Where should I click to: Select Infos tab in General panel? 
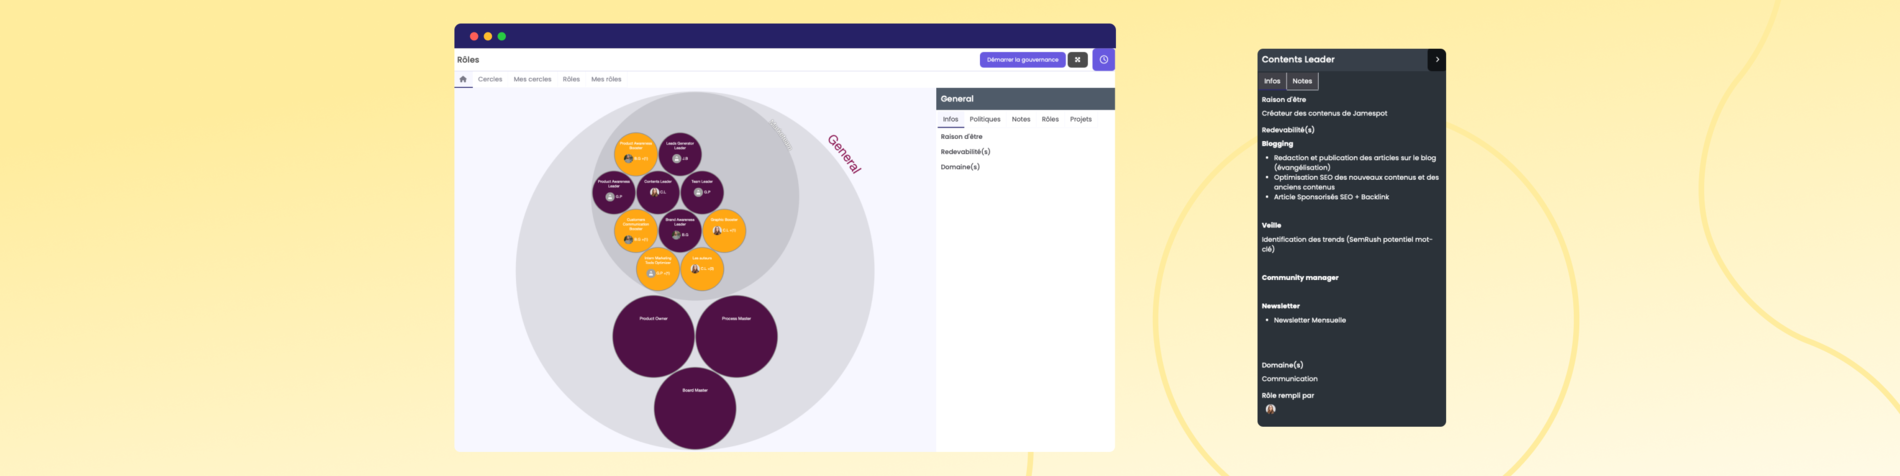950,119
